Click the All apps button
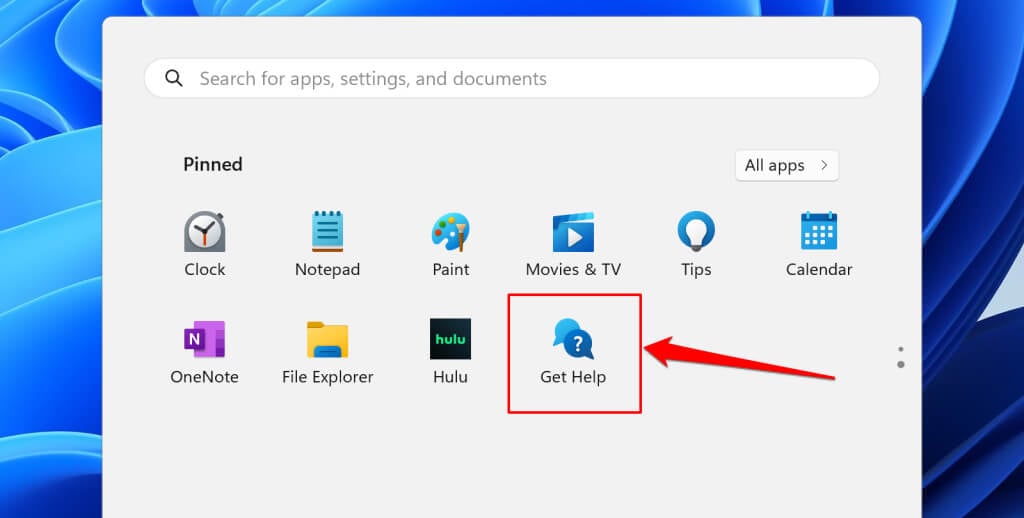Screen dimensions: 1024x518 tap(787, 166)
